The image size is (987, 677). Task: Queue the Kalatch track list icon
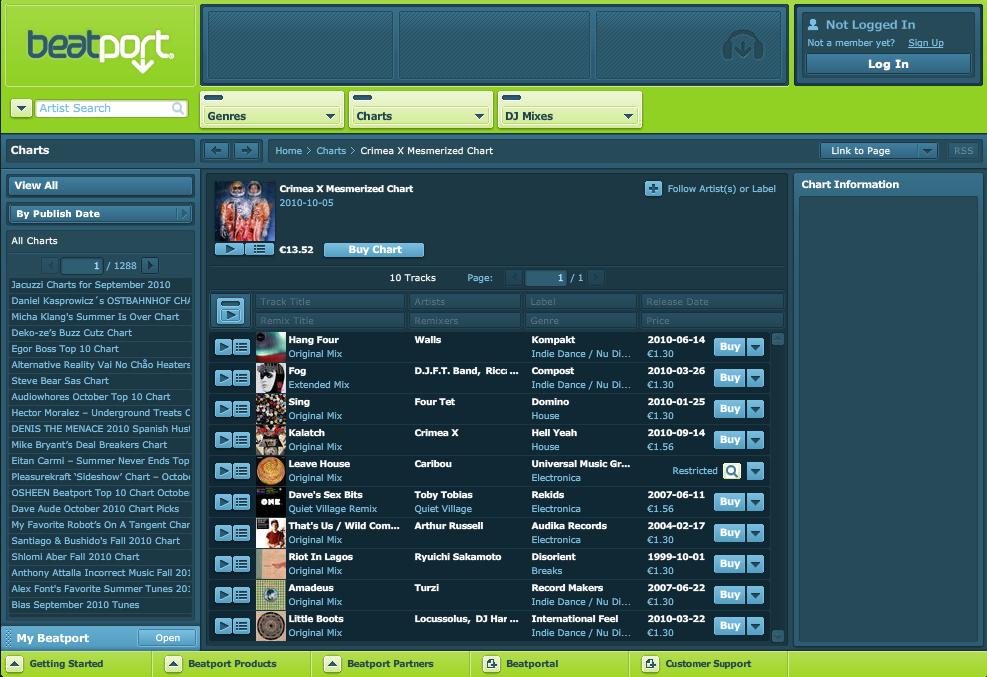click(242, 440)
